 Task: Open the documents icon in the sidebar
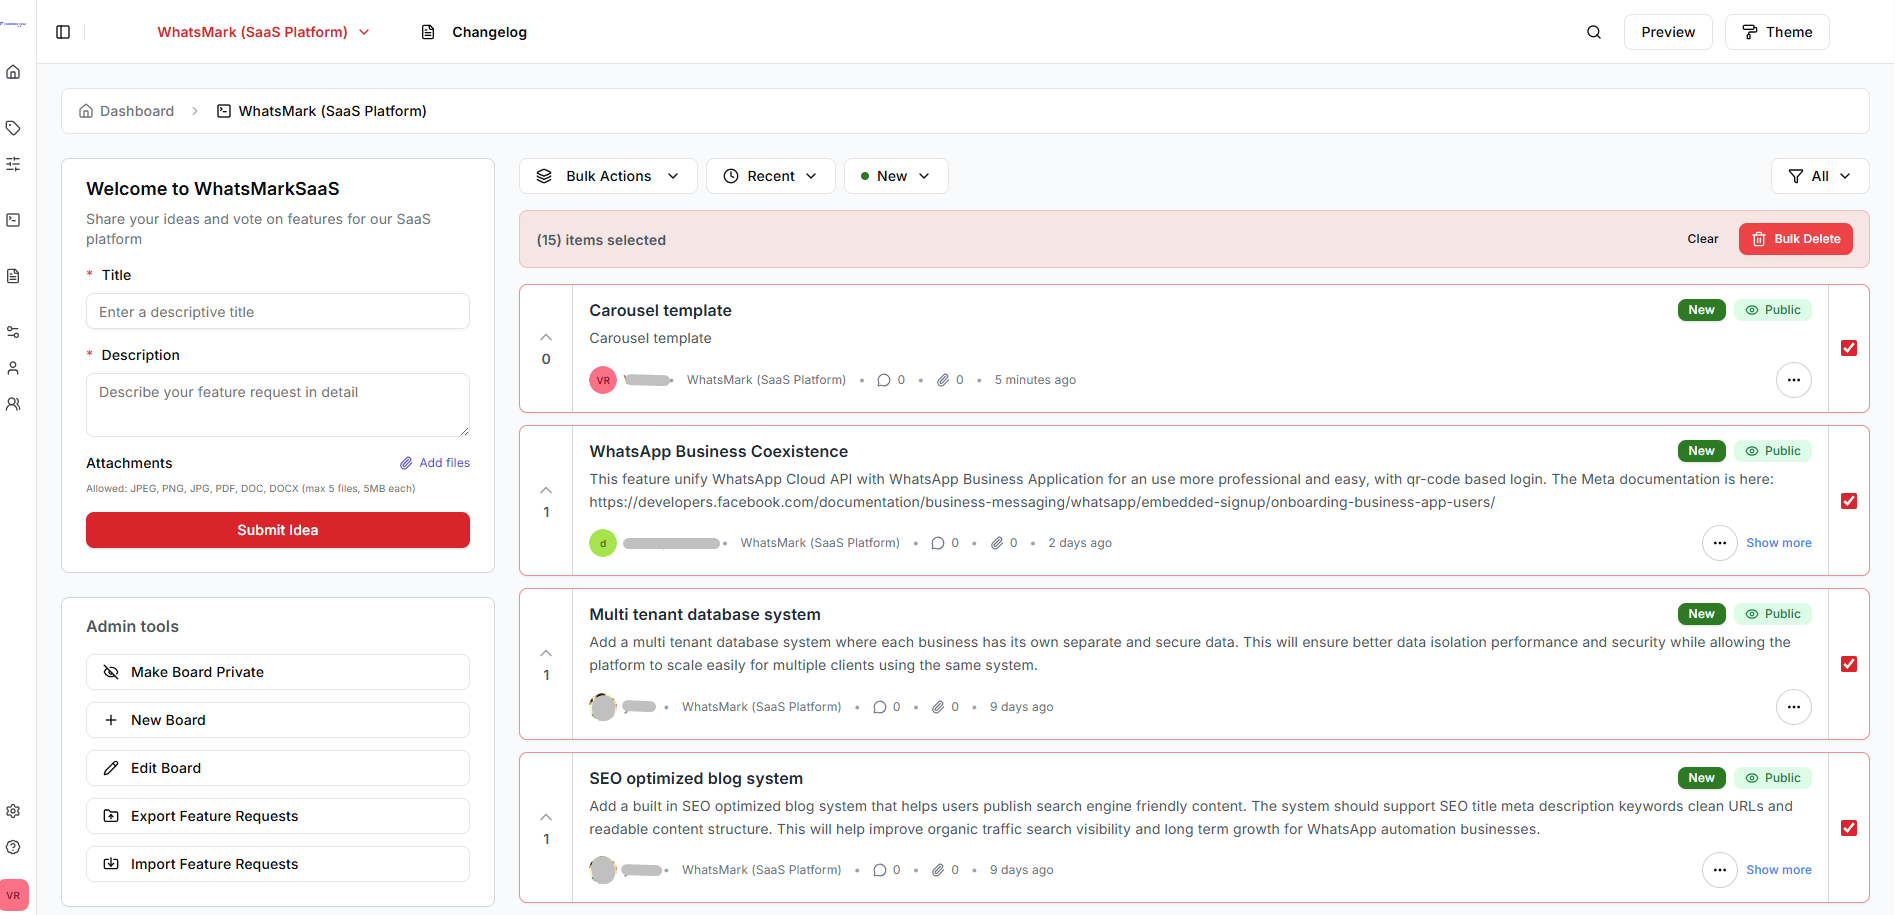pyautogui.click(x=13, y=275)
